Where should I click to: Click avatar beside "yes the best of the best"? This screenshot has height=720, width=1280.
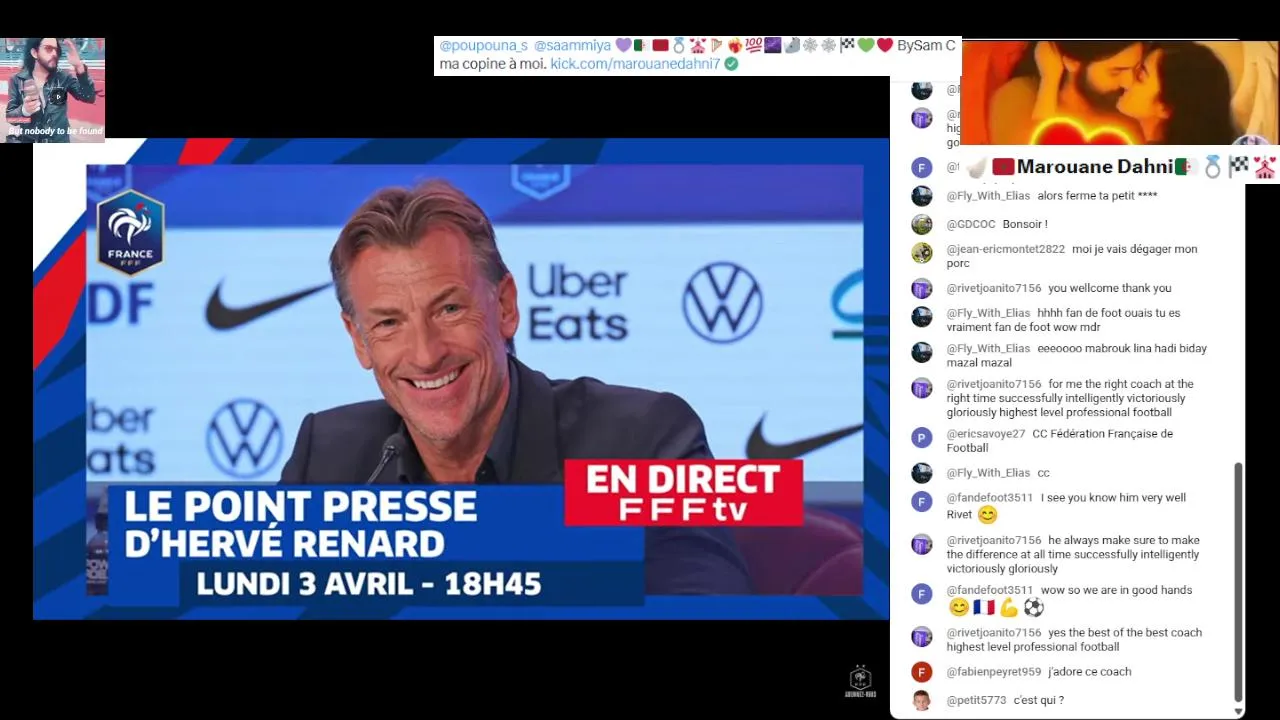click(x=922, y=636)
